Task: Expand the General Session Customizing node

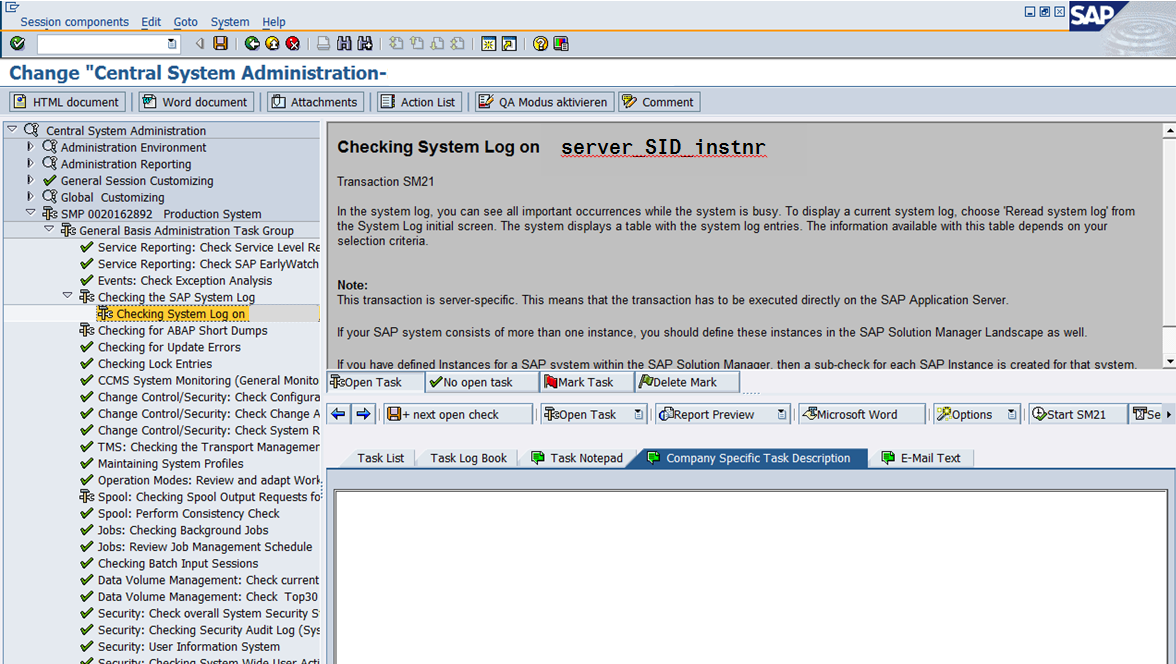Action: (31, 180)
